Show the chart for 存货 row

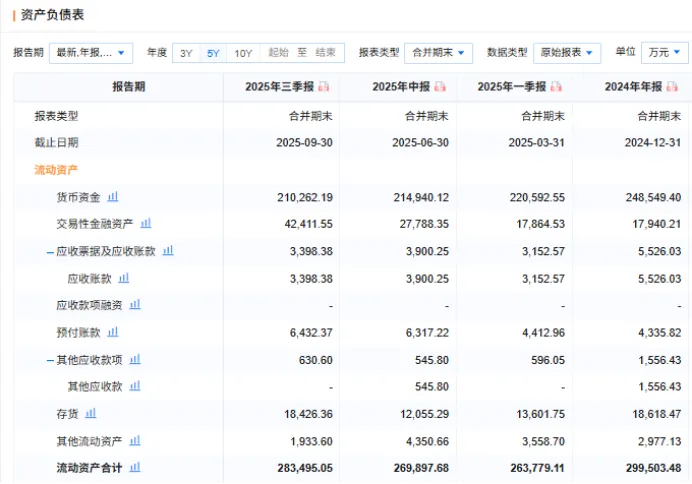[x=91, y=412]
